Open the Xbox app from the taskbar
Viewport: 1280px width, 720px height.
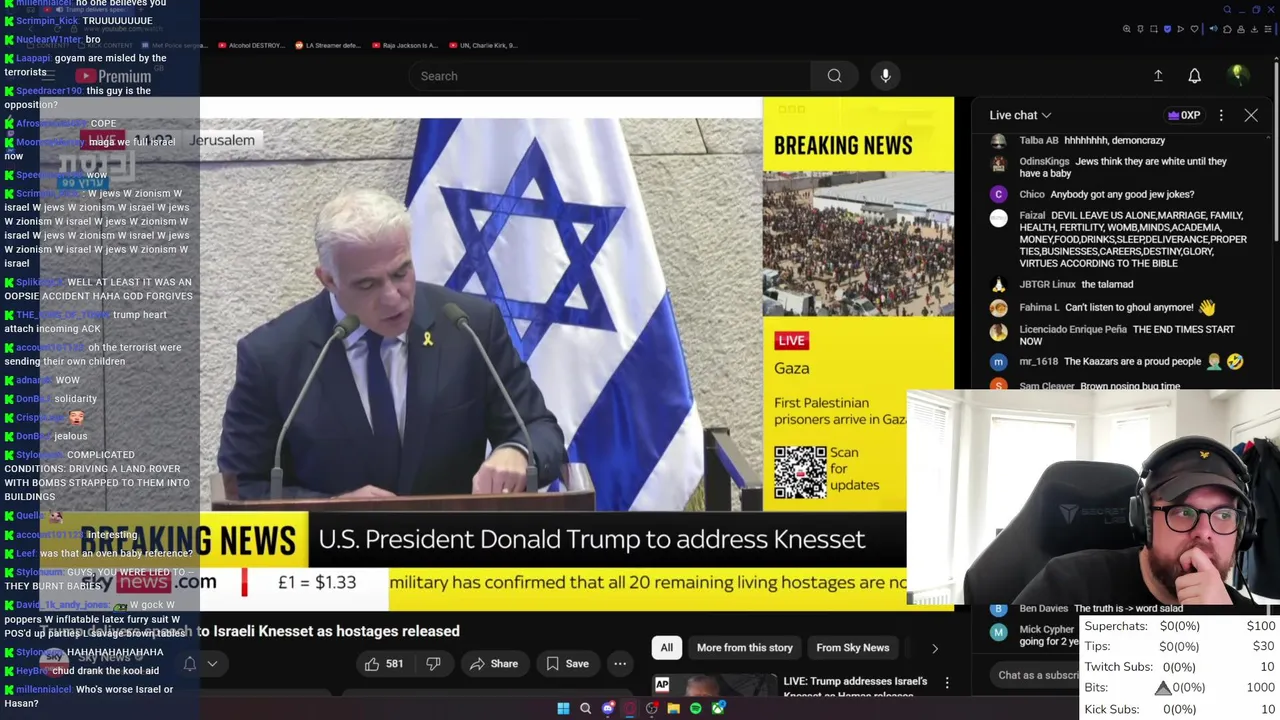coord(718,708)
